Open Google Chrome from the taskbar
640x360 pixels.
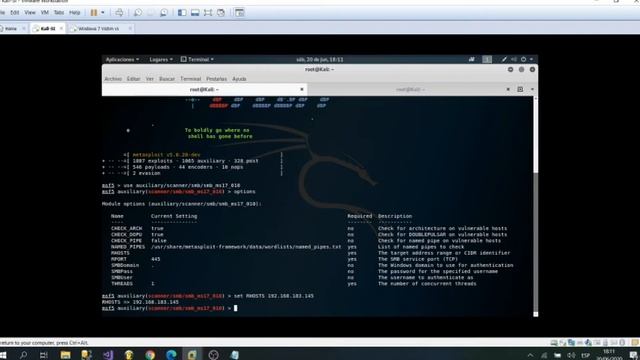[150, 355]
